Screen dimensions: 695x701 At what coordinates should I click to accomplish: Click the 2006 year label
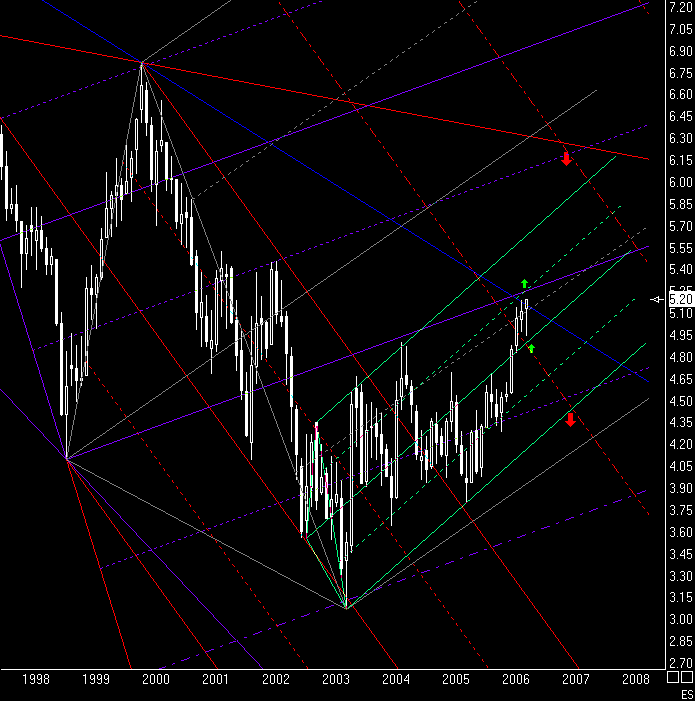click(516, 680)
